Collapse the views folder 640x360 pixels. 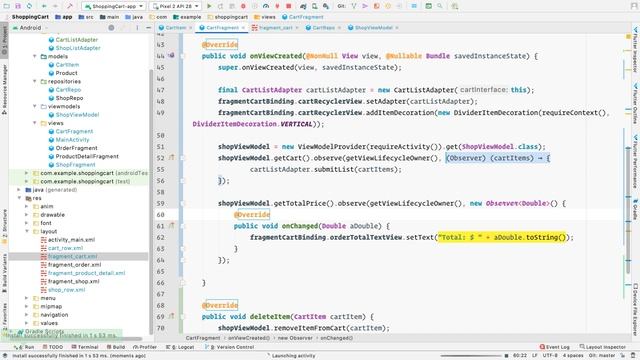coord(35,123)
